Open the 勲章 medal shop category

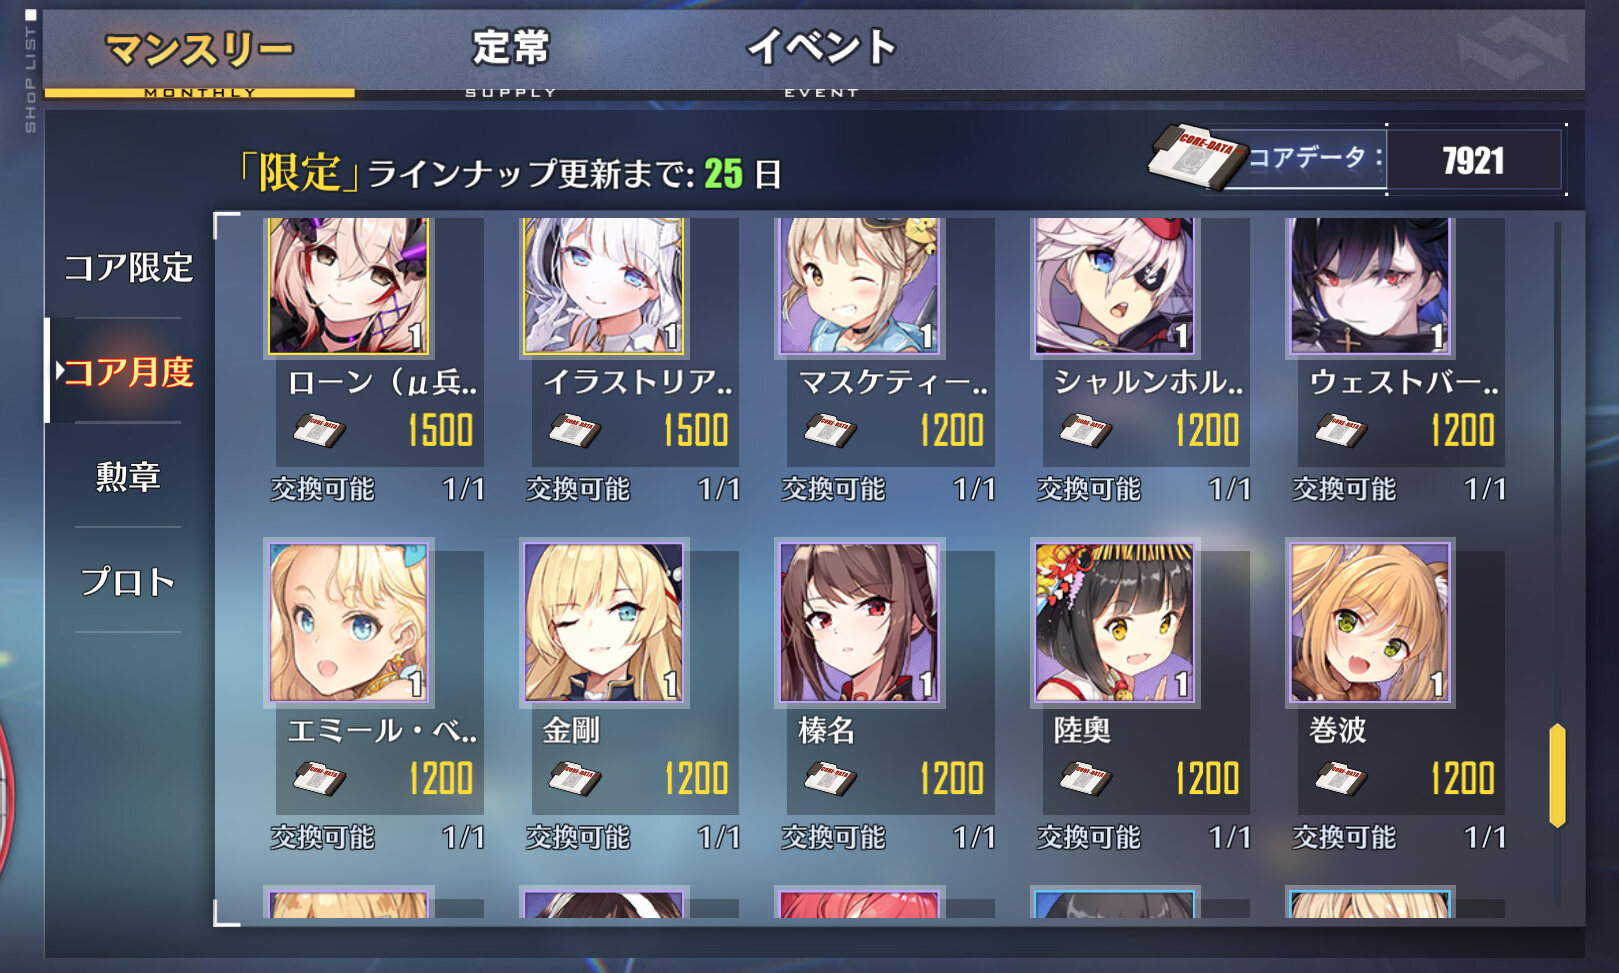[x=128, y=476]
